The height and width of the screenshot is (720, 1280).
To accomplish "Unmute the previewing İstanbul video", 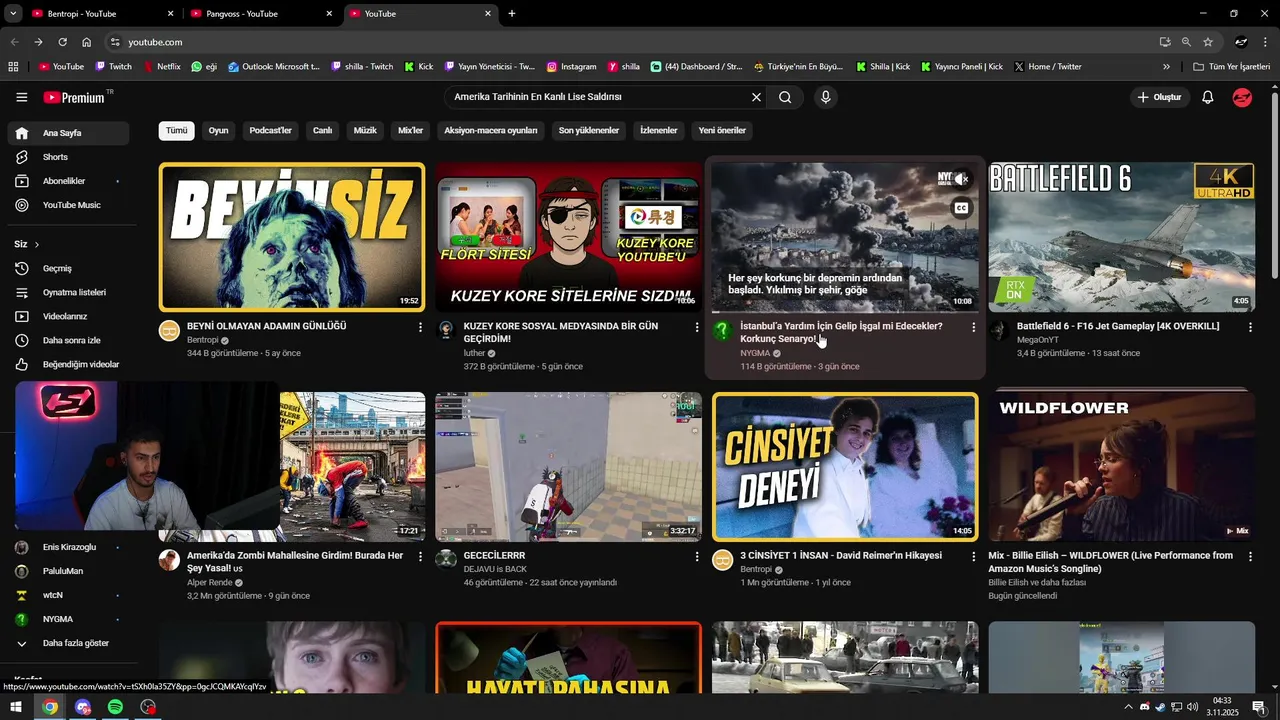I will point(961,180).
